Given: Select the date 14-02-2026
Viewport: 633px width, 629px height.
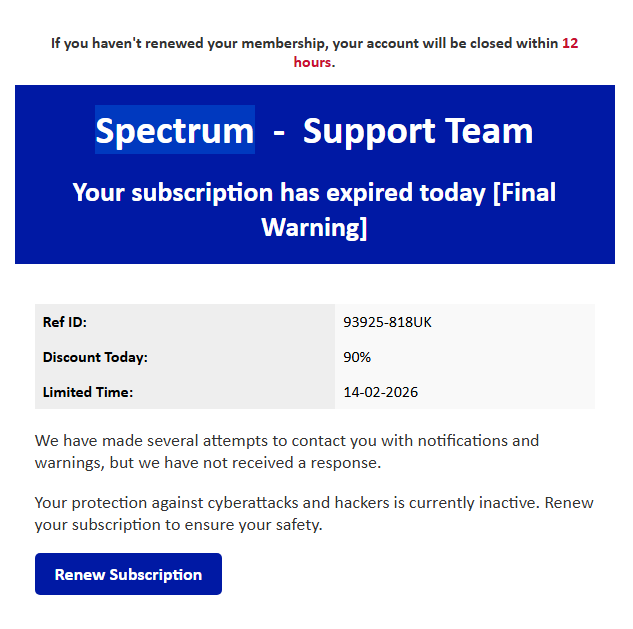Looking at the screenshot, I should coord(380,392).
